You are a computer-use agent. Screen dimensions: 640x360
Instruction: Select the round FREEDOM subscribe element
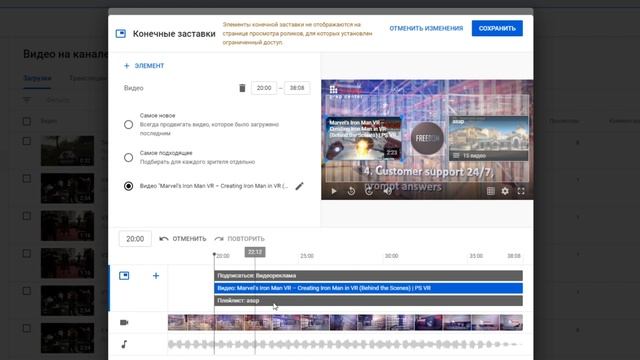427,138
